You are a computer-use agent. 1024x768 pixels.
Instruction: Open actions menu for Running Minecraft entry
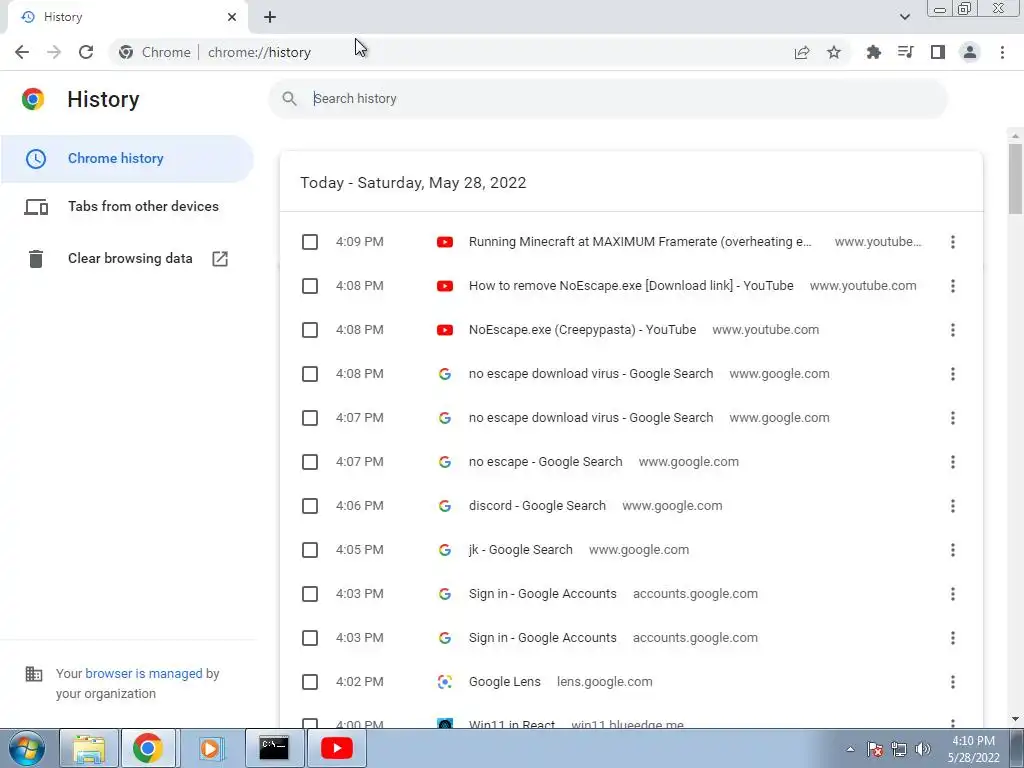[953, 242]
